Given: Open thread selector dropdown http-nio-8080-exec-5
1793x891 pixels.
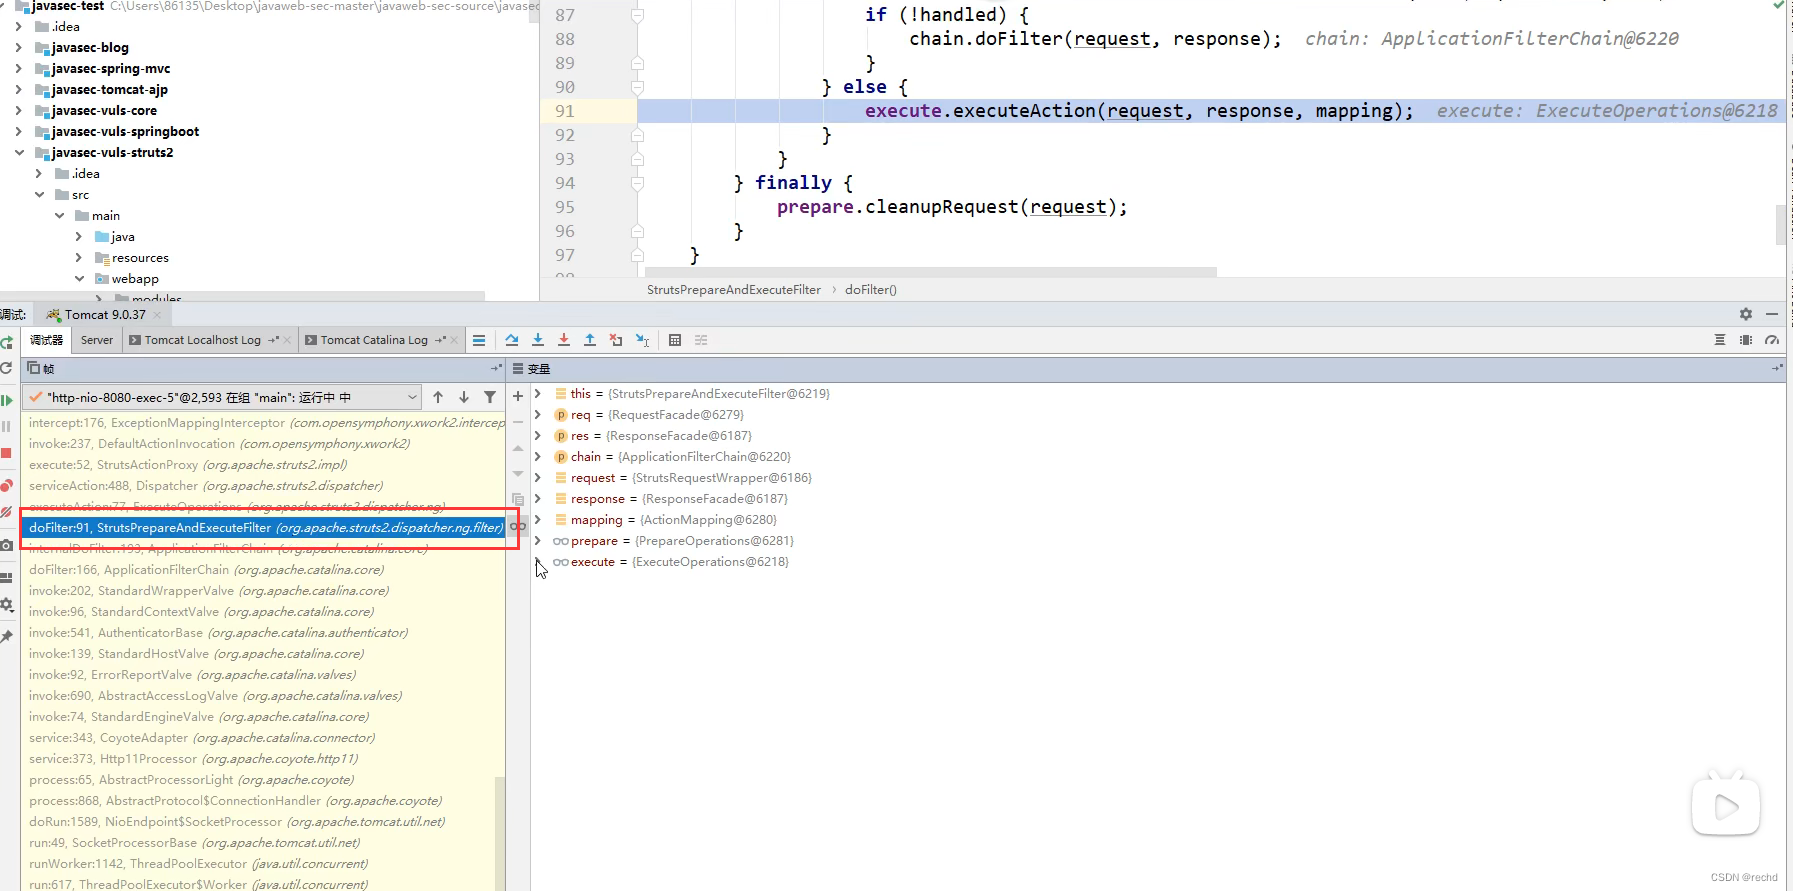Looking at the screenshot, I should (222, 397).
